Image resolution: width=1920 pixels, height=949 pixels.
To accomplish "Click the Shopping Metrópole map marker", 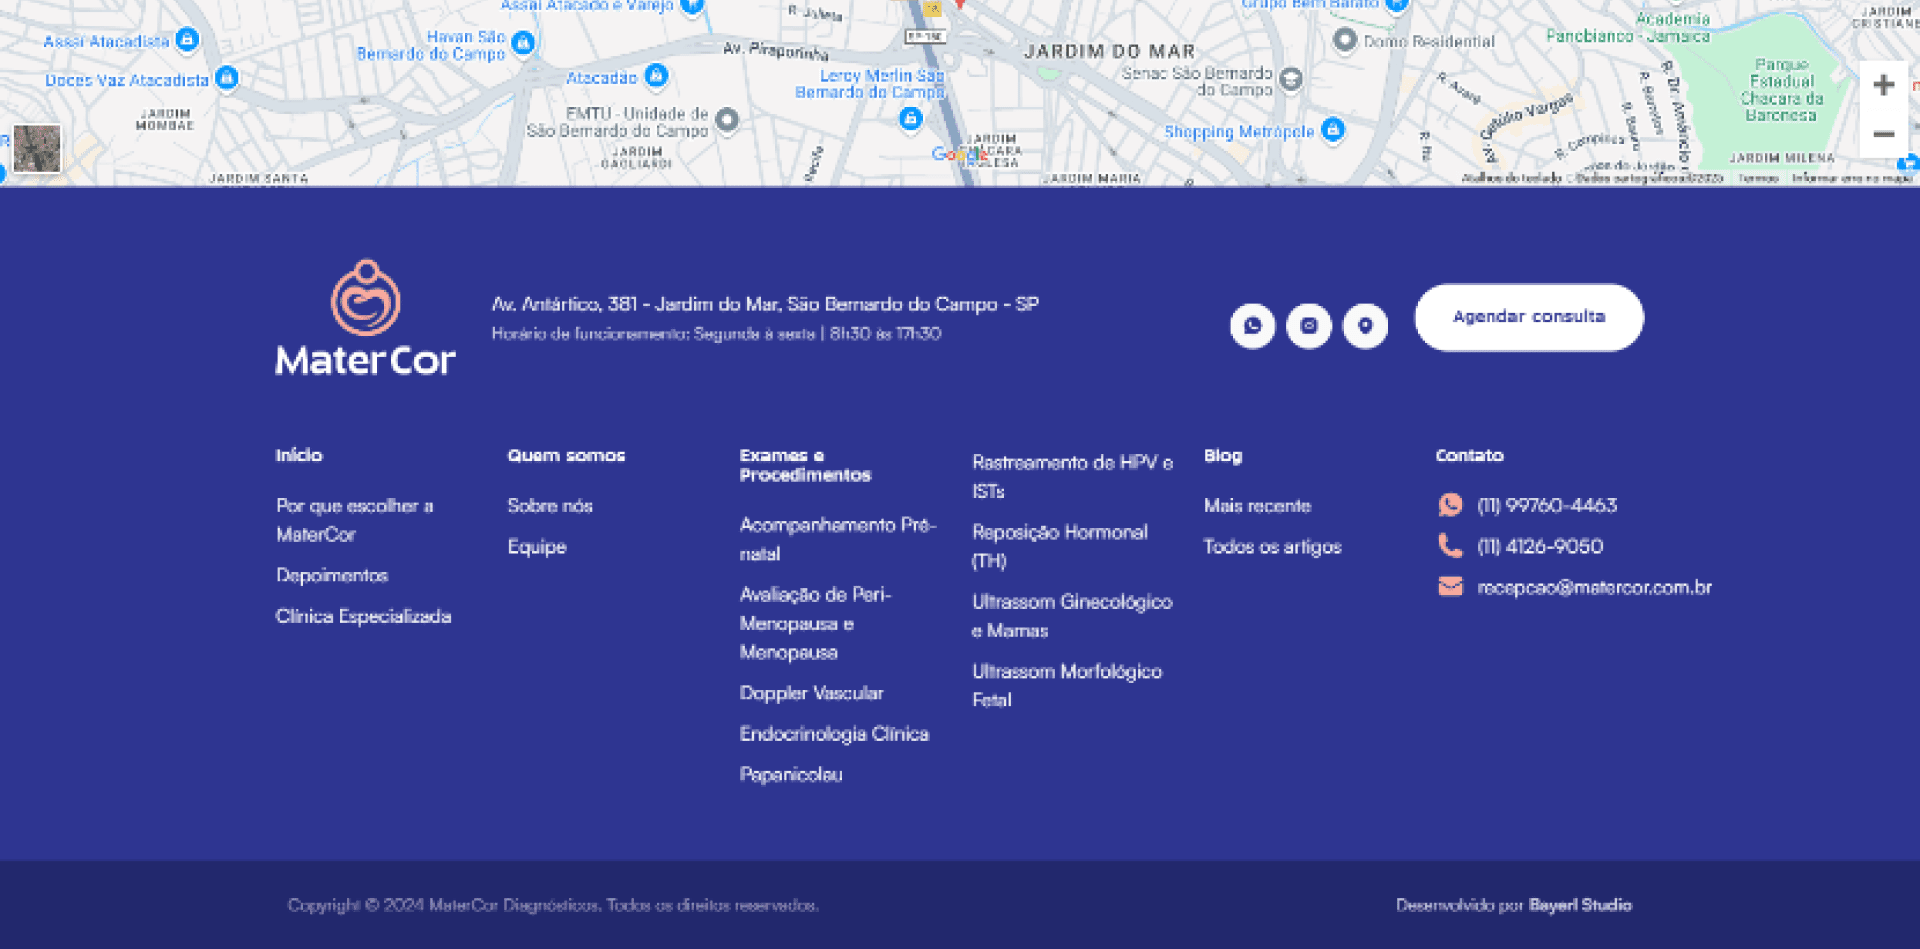I will [x=1332, y=130].
